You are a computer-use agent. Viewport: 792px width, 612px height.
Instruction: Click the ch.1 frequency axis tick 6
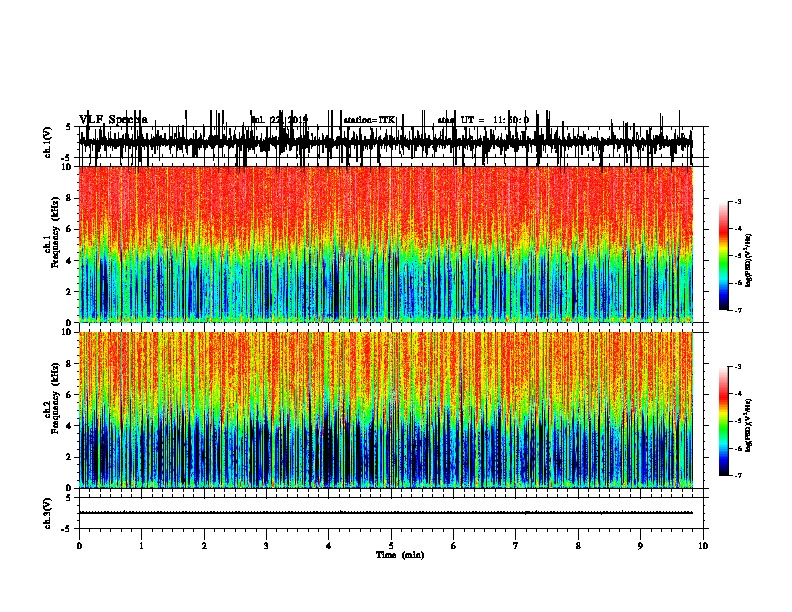(x=70, y=230)
